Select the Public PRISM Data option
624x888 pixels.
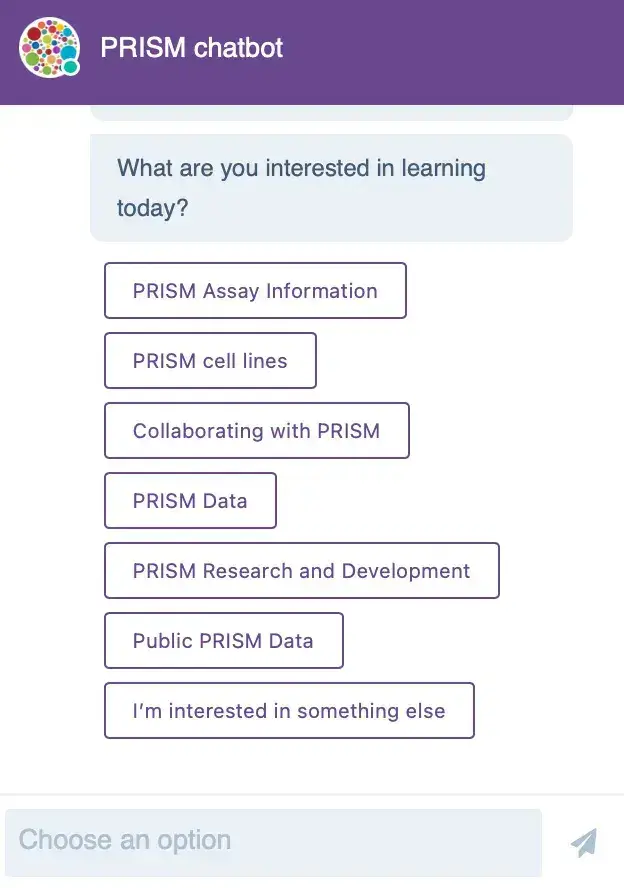click(x=224, y=641)
